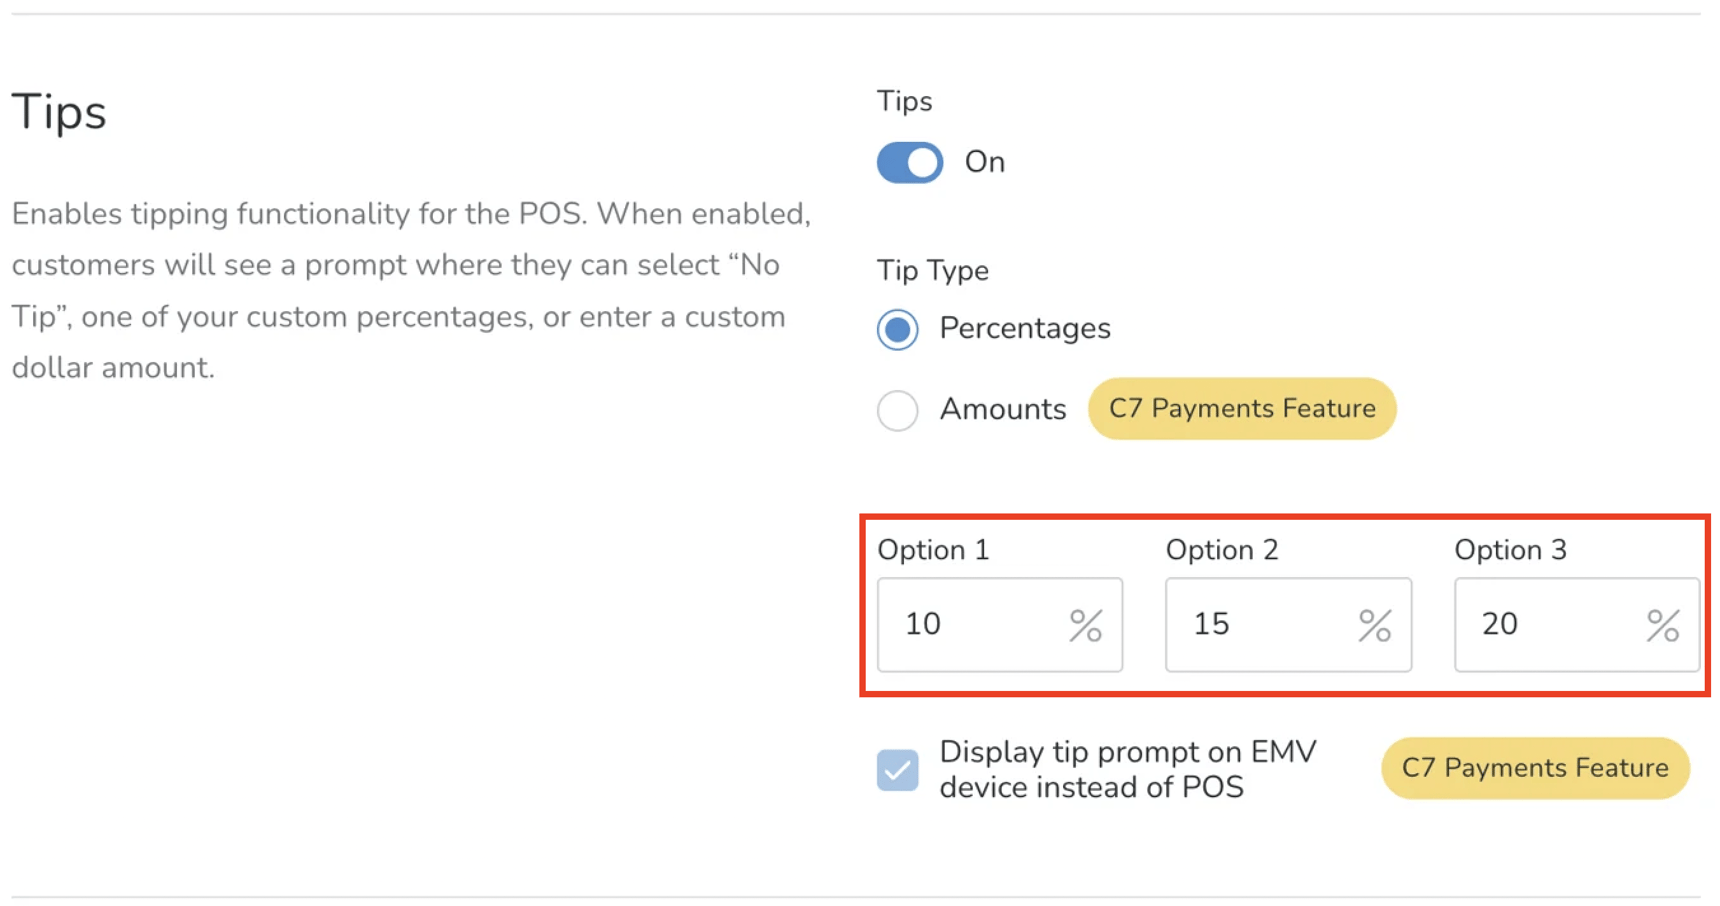Click the Tips section heading
Viewport: 1720px width, 906px height.
tap(58, 113)
